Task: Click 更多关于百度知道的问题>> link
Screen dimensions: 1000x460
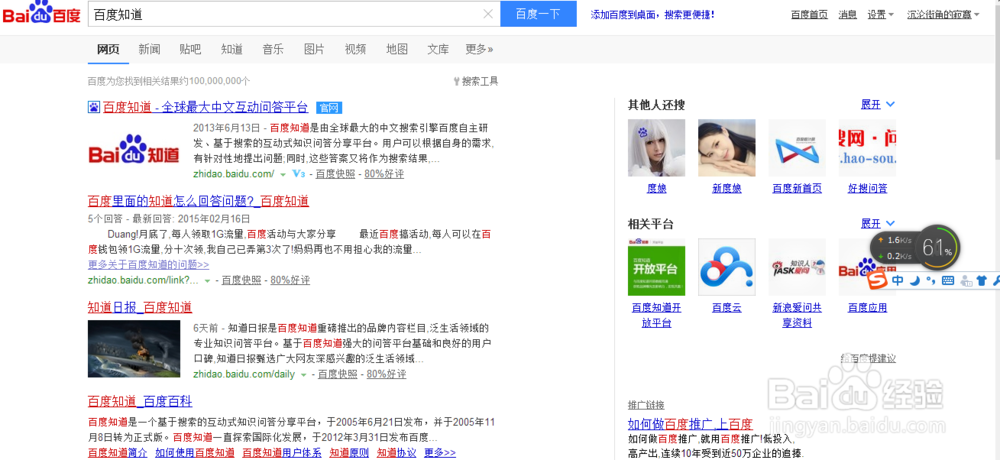Action: tap(149, 264)
